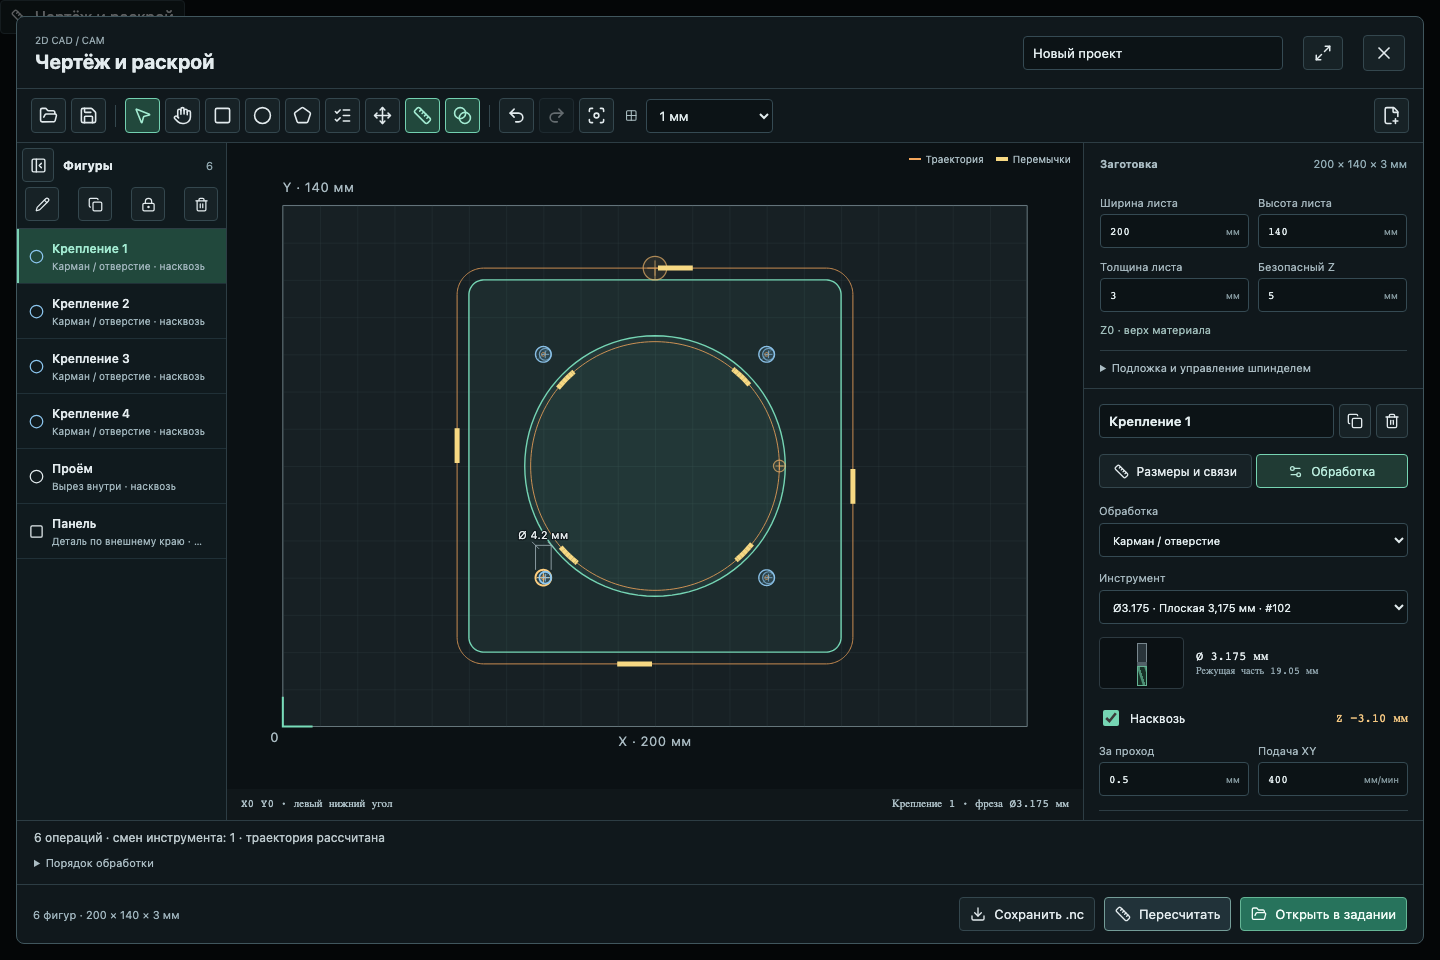The width and height of the screenshot is (1440, 960).
Task: Toggle the ruler dimensions display
Action: (x=422, y=116)
